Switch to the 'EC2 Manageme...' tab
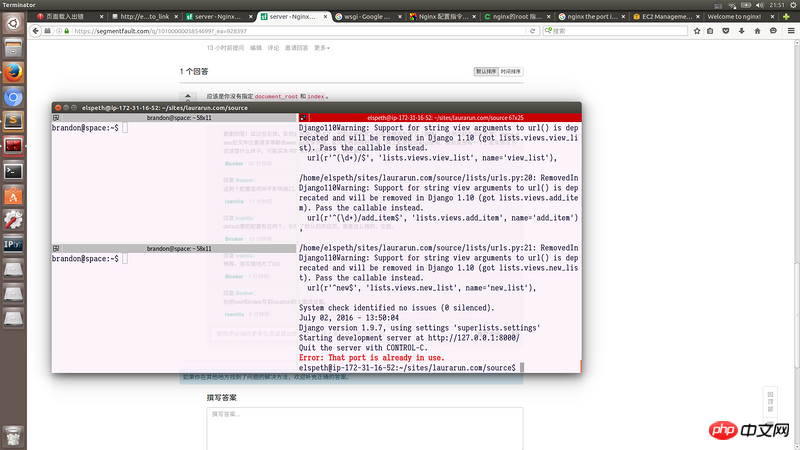Screen dimensions: 800x450 (665, 16)
